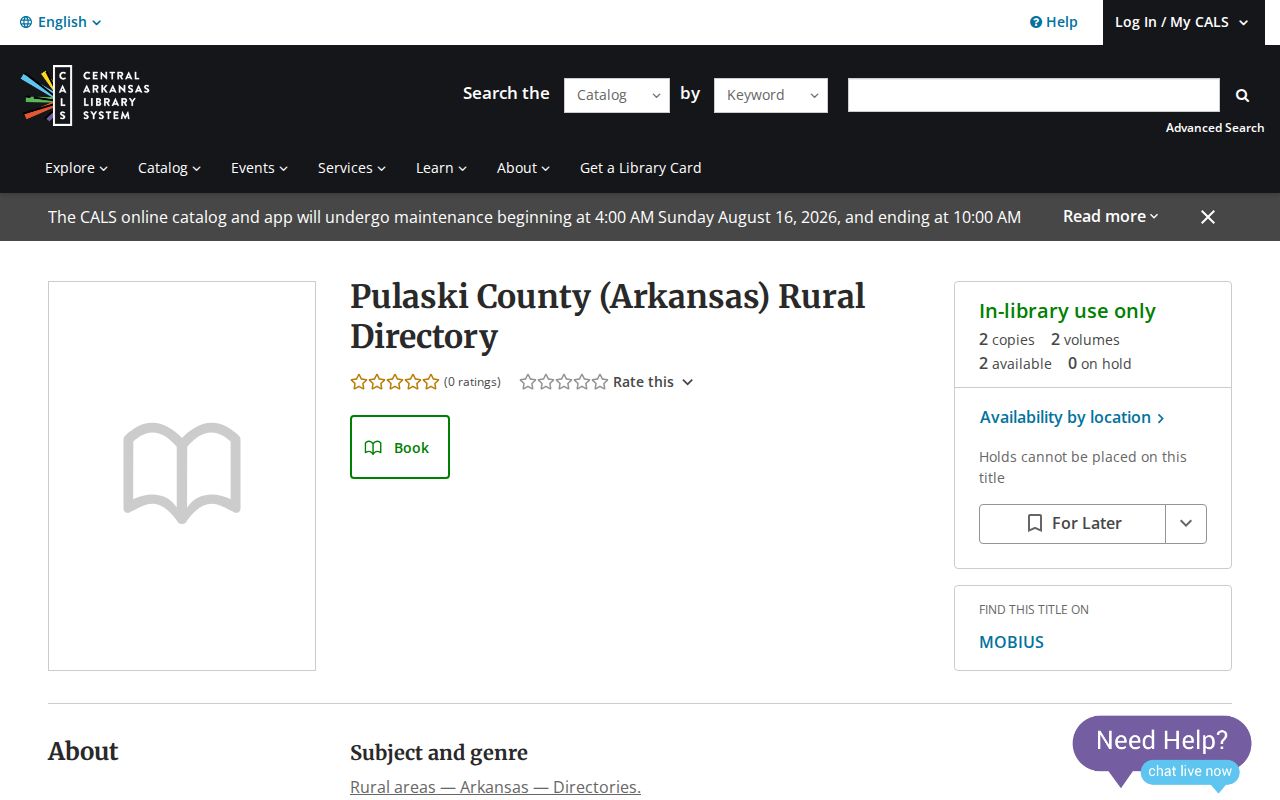
Task: Open the Need Help chat live bubble
Action: (x=1162, y=752)
